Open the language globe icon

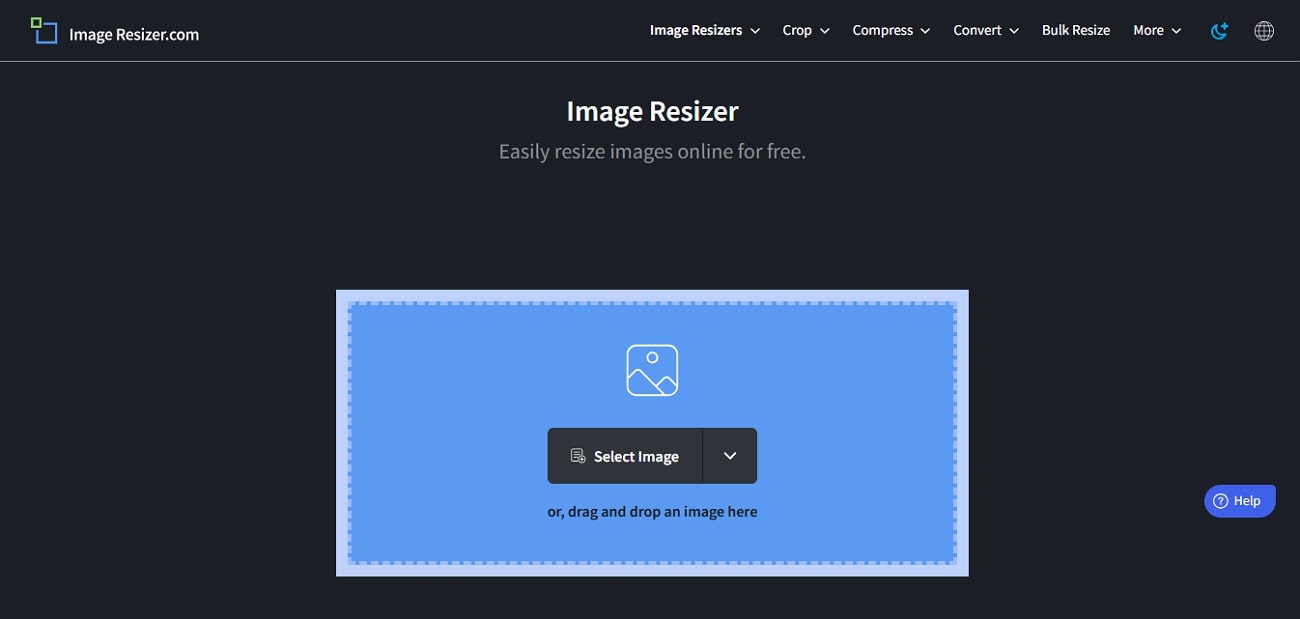[1264, 31]
